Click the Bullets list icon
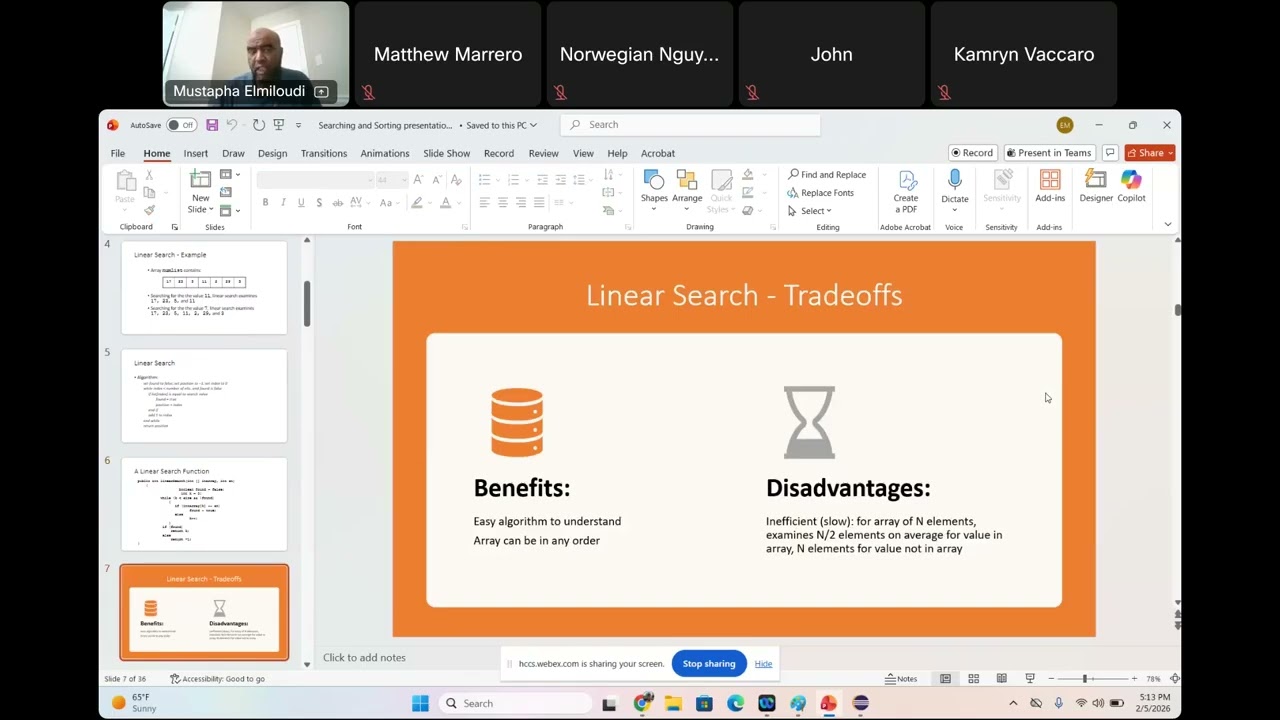The width and height of the screenshot is (1280, 720). pyautogui.click(x=484, y=179)
